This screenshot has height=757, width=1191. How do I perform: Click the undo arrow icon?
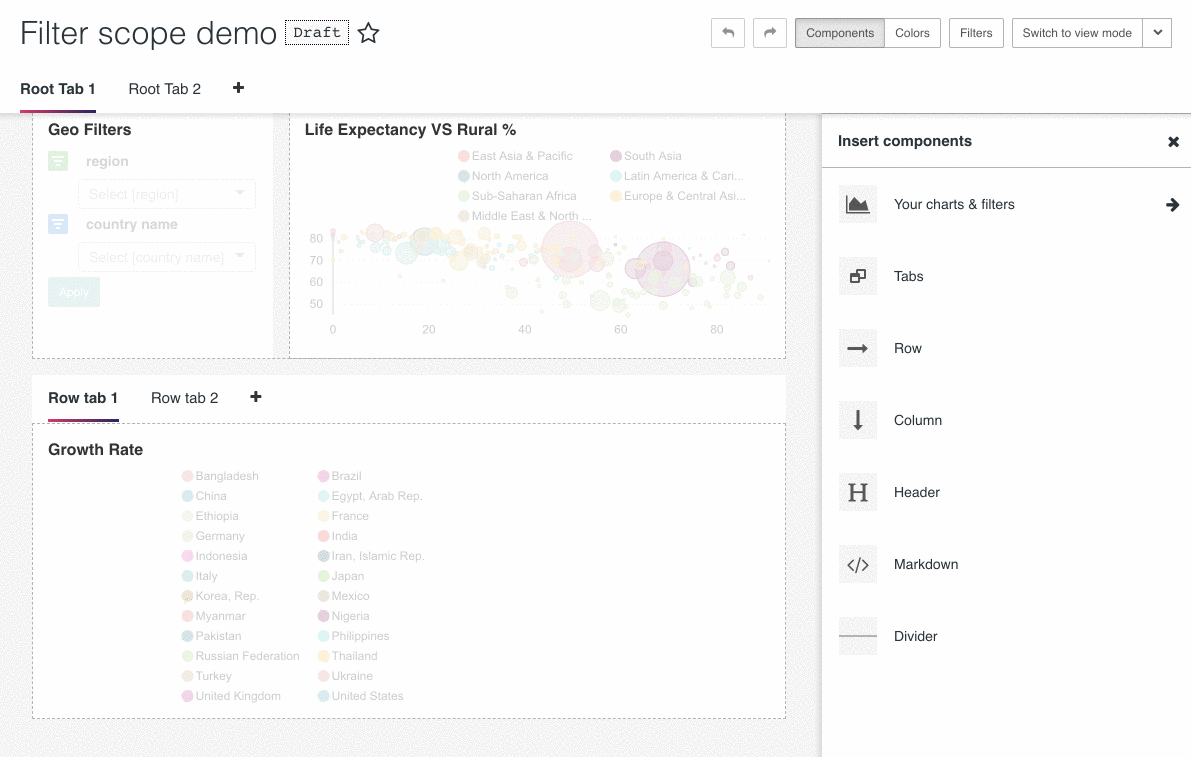[728, 33]
